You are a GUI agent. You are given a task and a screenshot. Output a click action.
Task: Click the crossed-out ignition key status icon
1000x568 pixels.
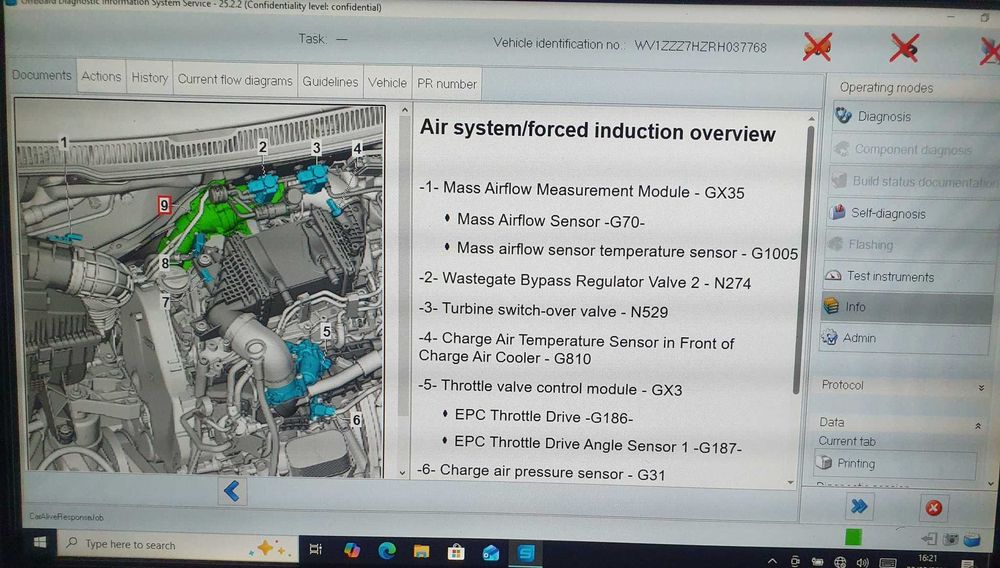tap(904, 47)
